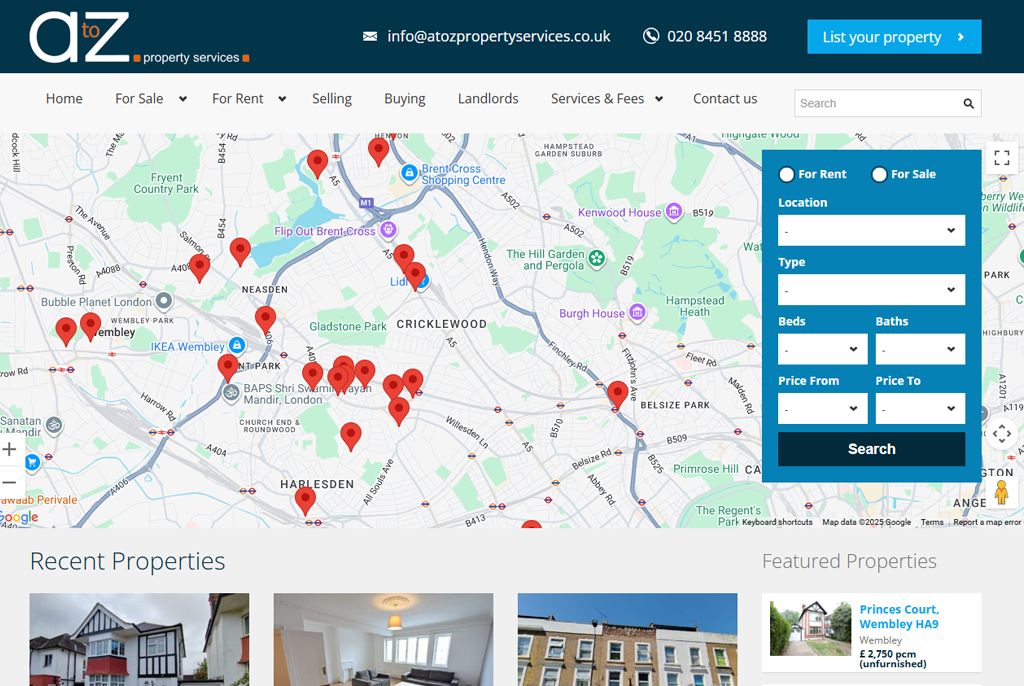
Task: Click into the site Search input field
Action: [878, 103]
